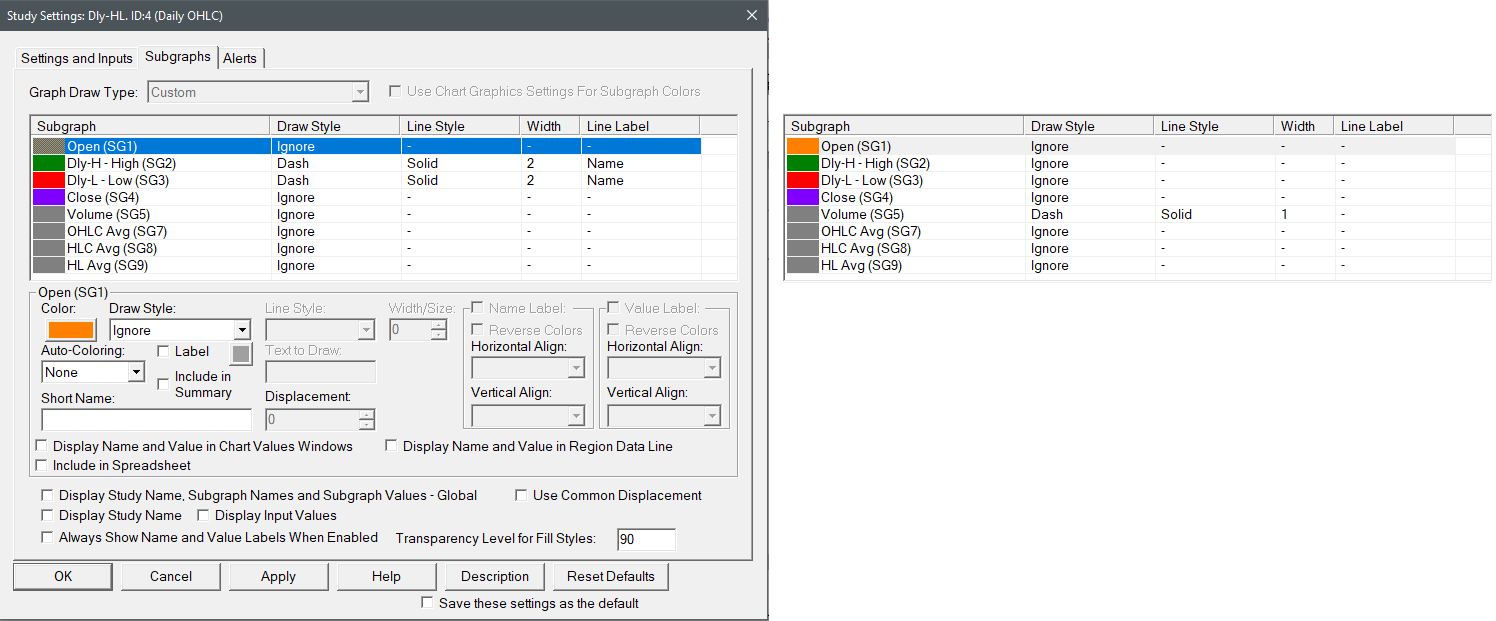Click the Short Name input field

coord(146,419)
